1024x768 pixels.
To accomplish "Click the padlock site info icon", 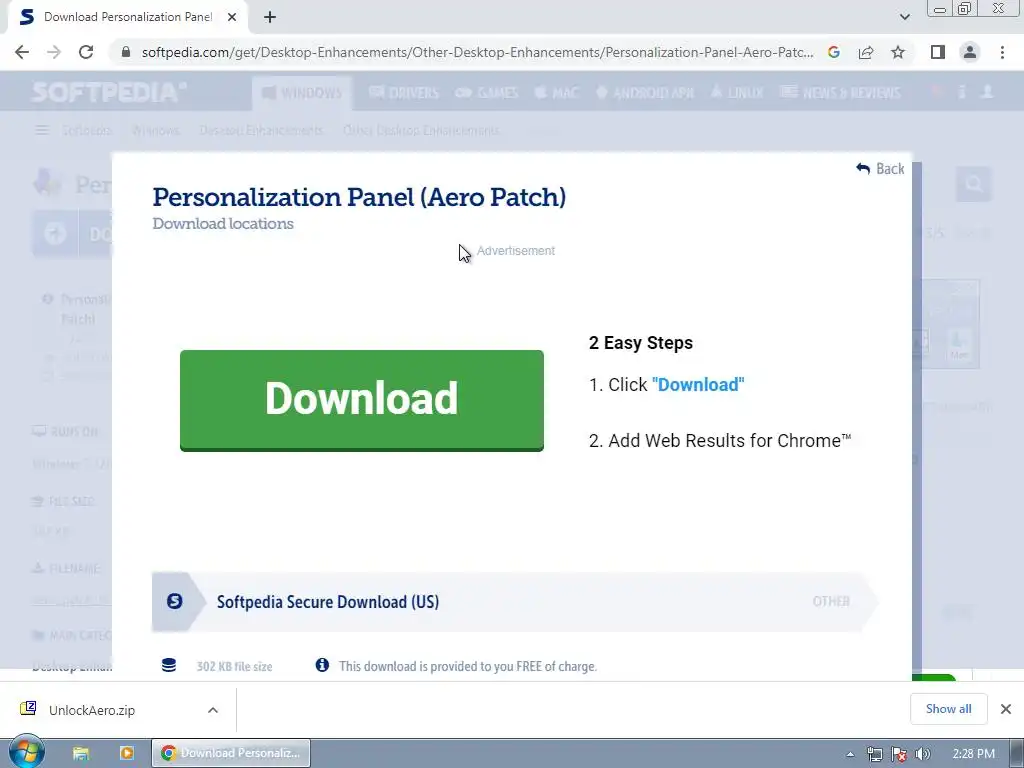I will (126, 52).
